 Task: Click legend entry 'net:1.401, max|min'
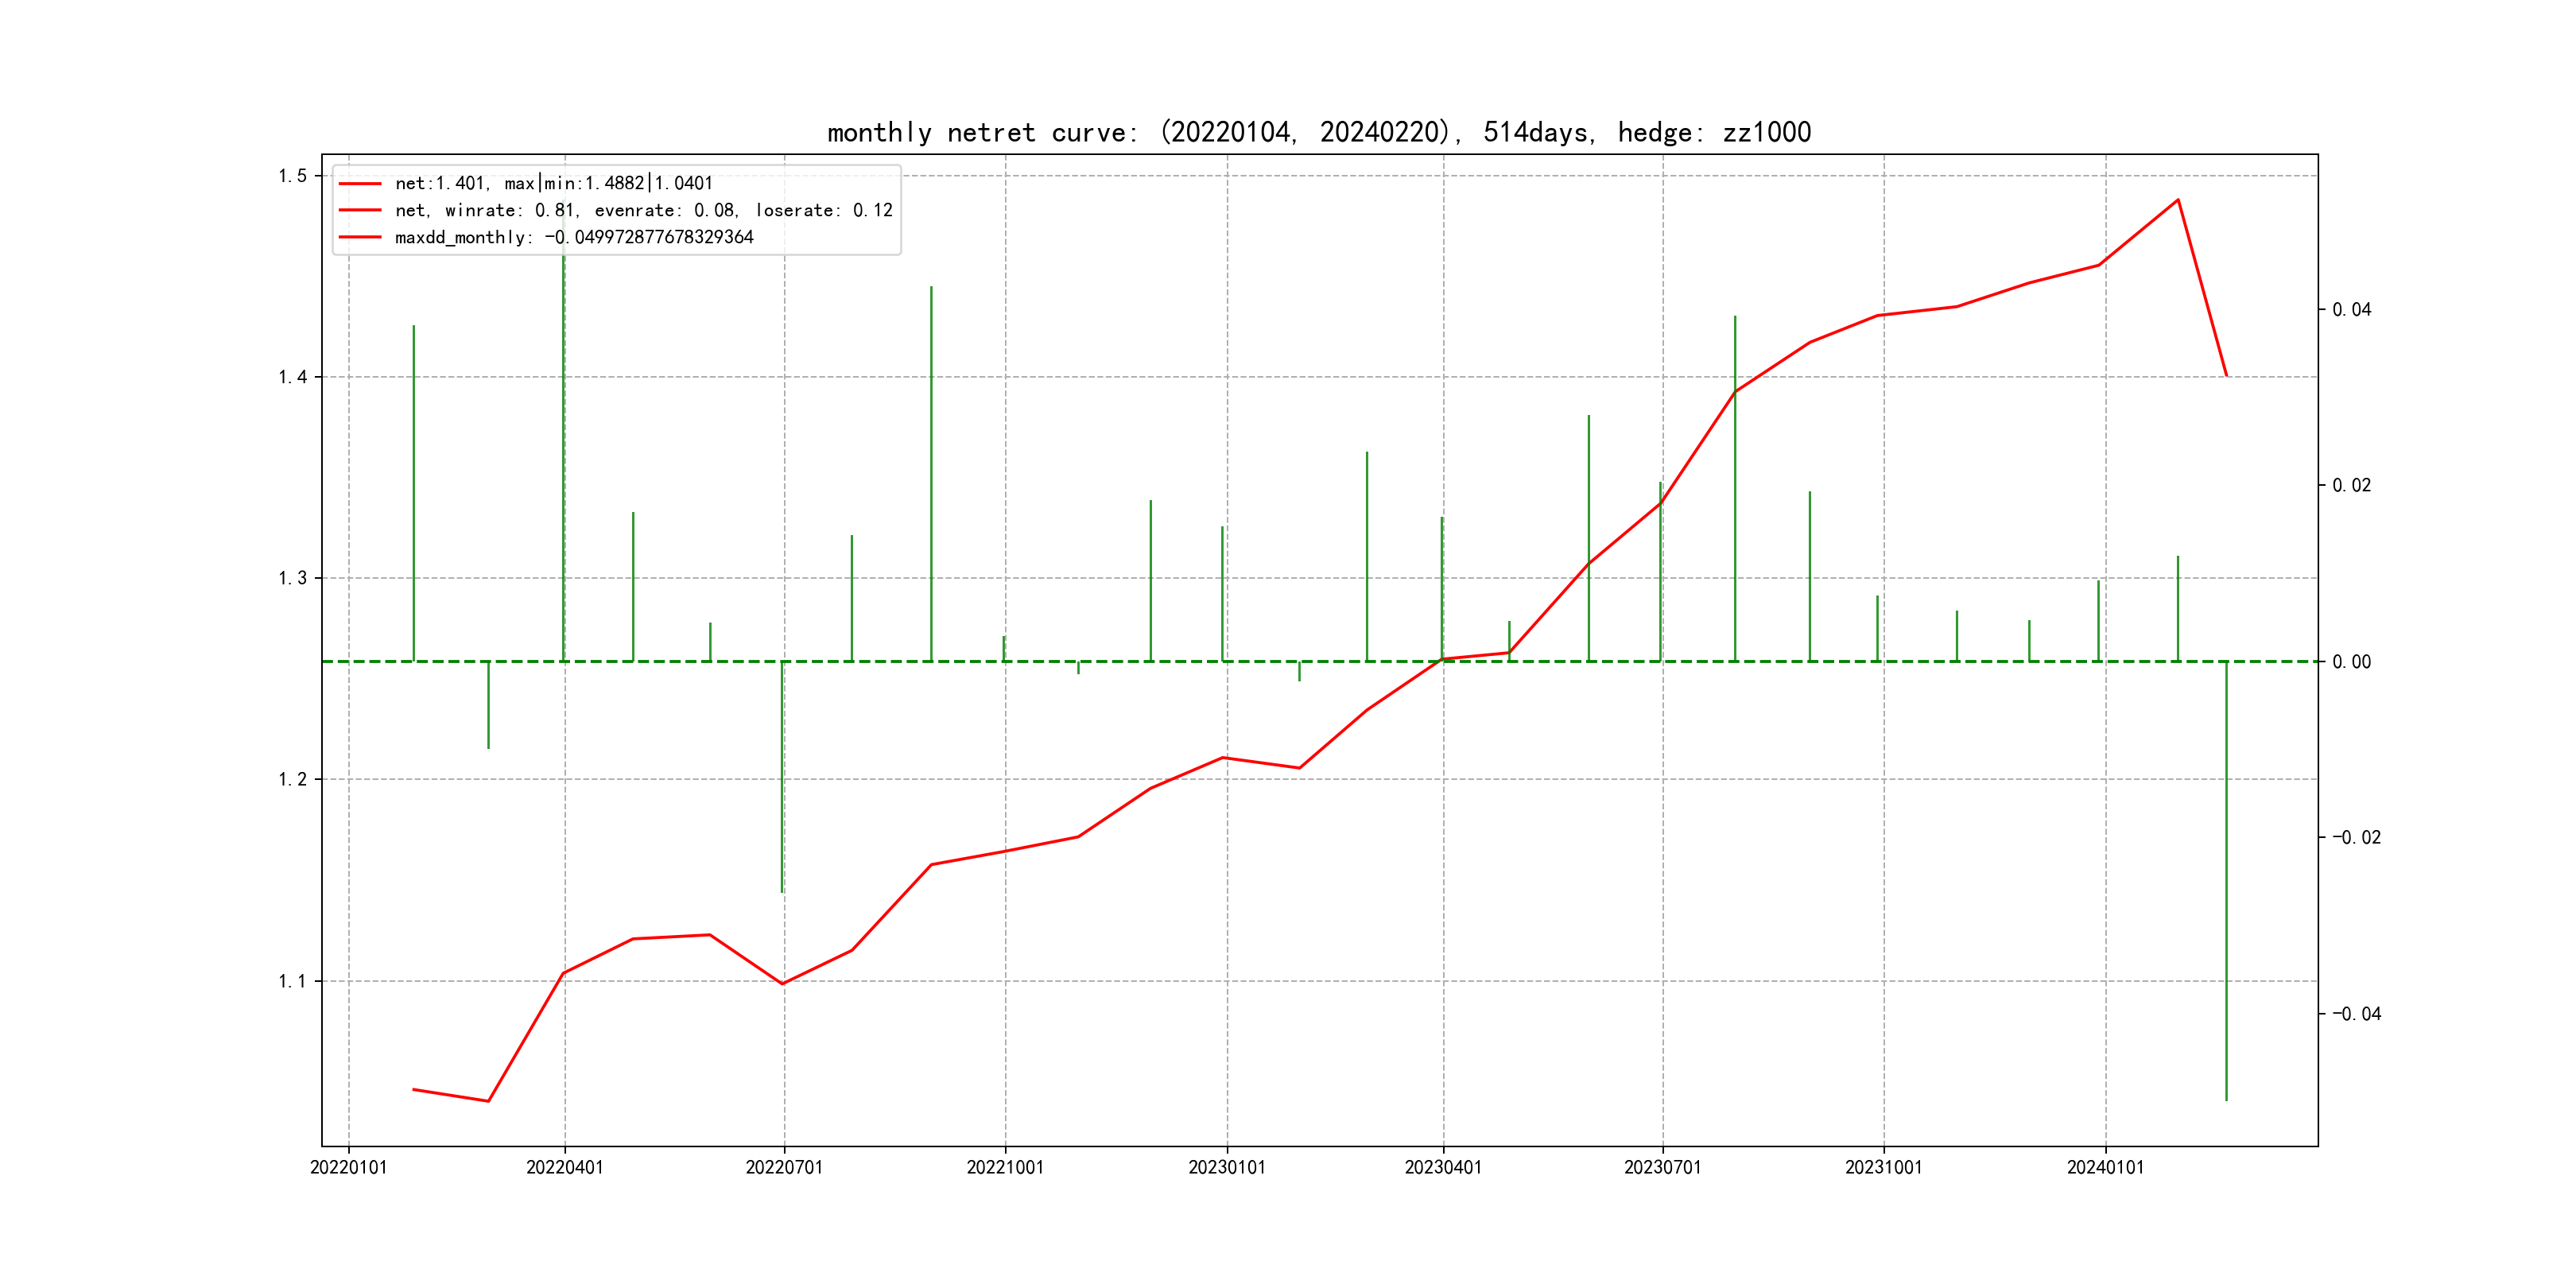553,183
